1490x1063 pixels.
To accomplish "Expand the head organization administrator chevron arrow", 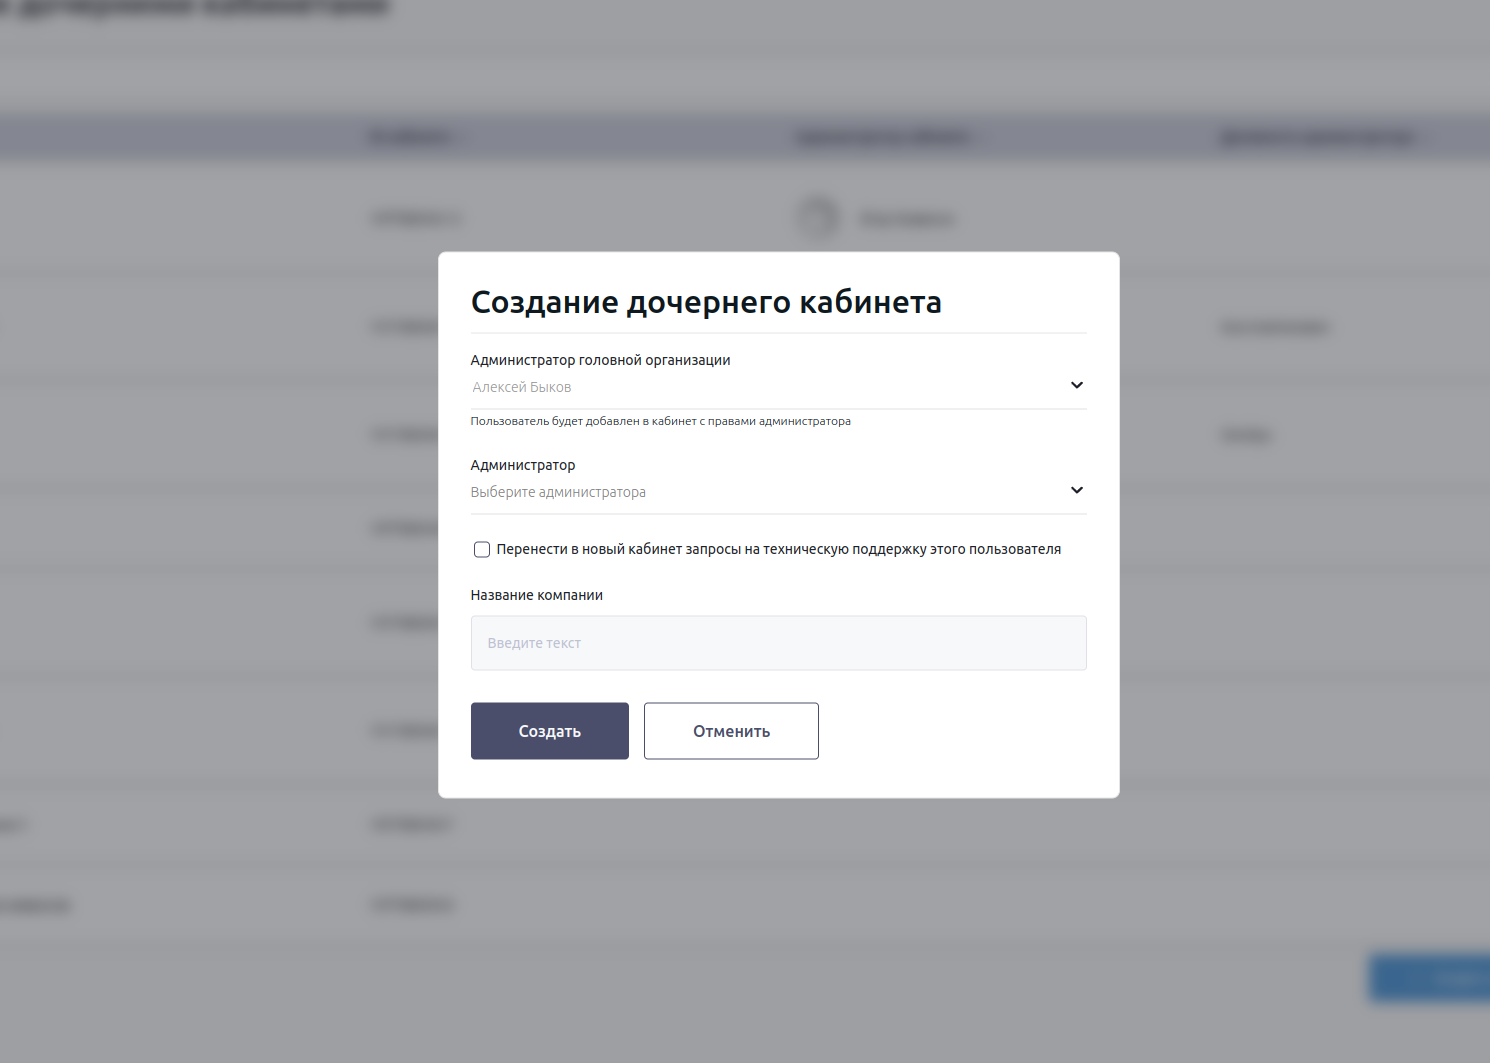I will click(1076, 386).
